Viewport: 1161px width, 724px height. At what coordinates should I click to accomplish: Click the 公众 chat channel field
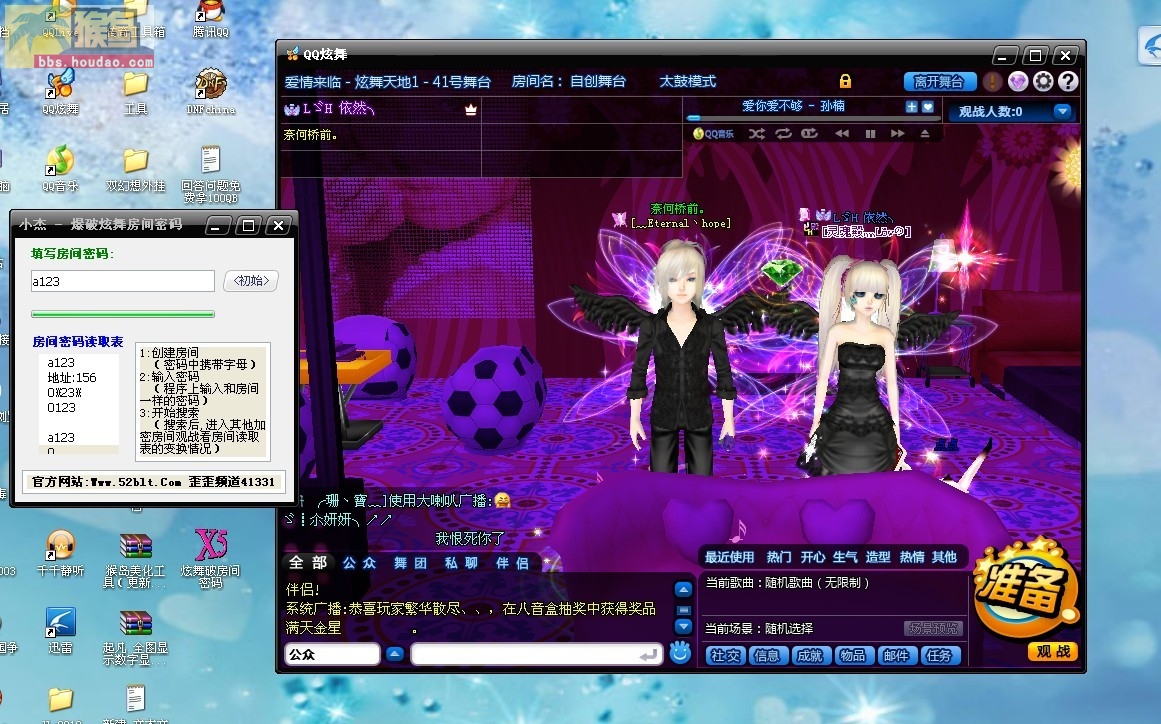[332, 654]
